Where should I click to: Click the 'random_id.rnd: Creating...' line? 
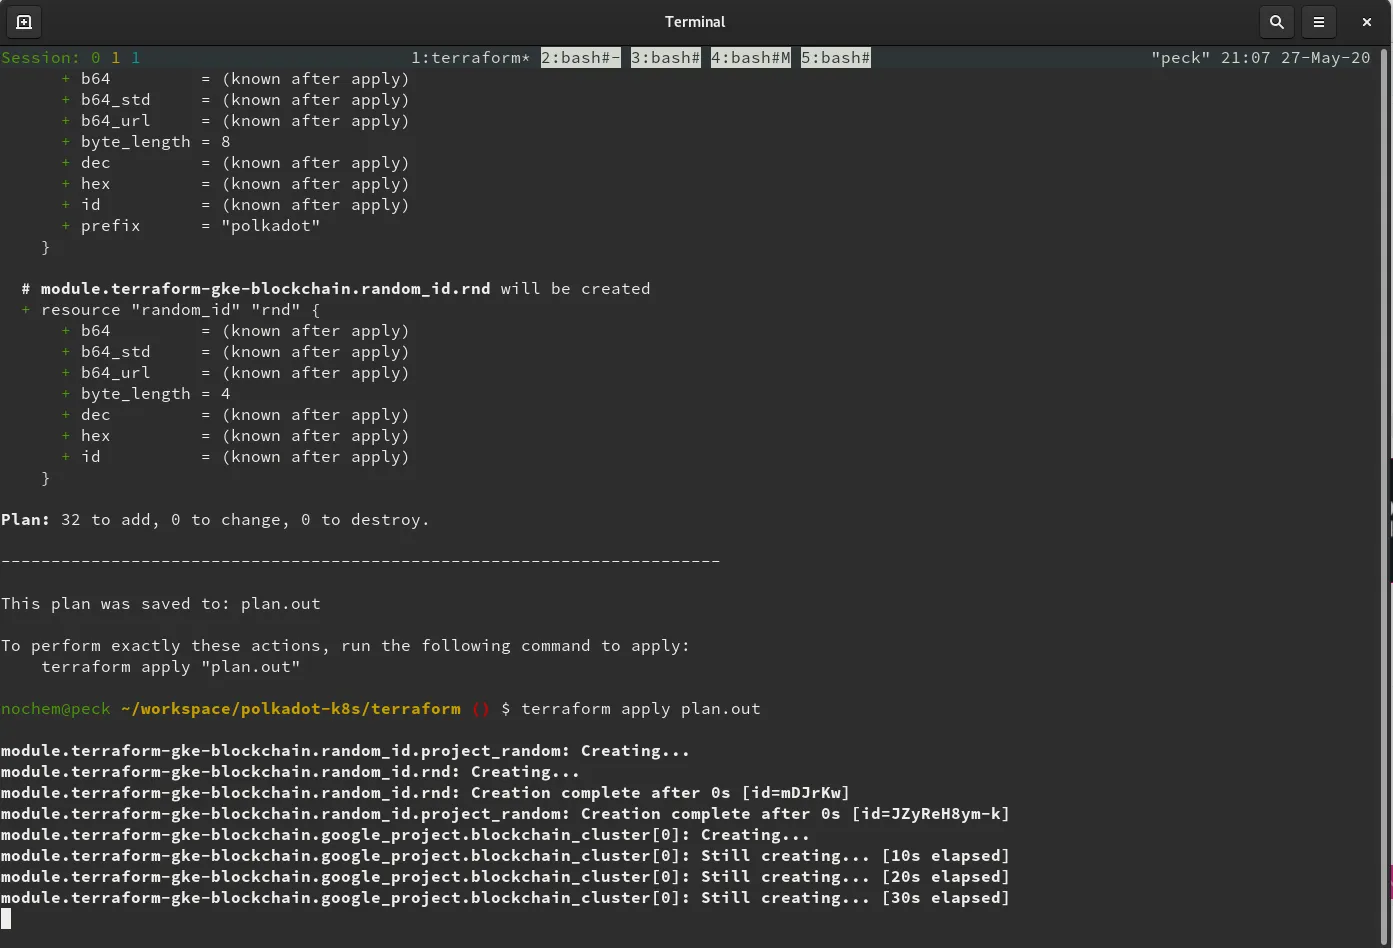pos(291,772)
